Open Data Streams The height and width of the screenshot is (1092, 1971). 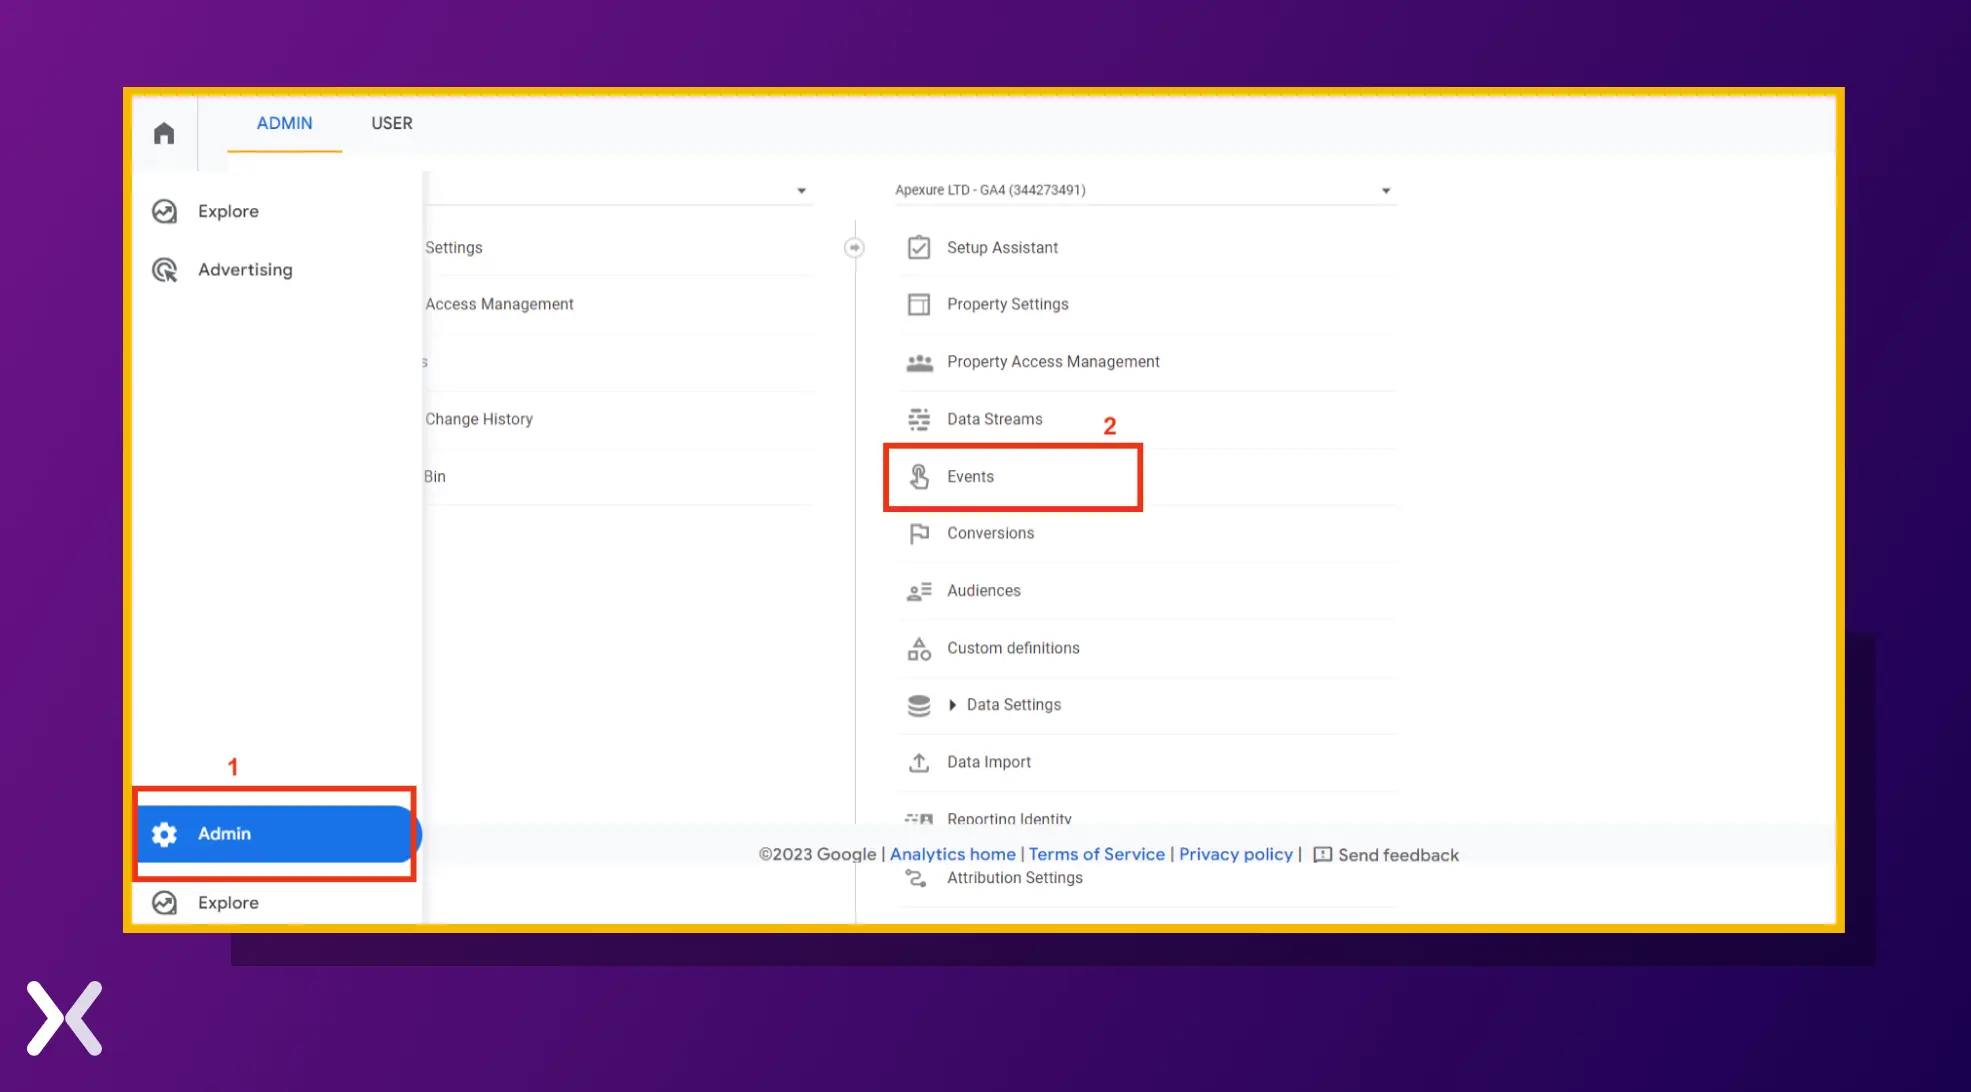(x=994, y=419)
